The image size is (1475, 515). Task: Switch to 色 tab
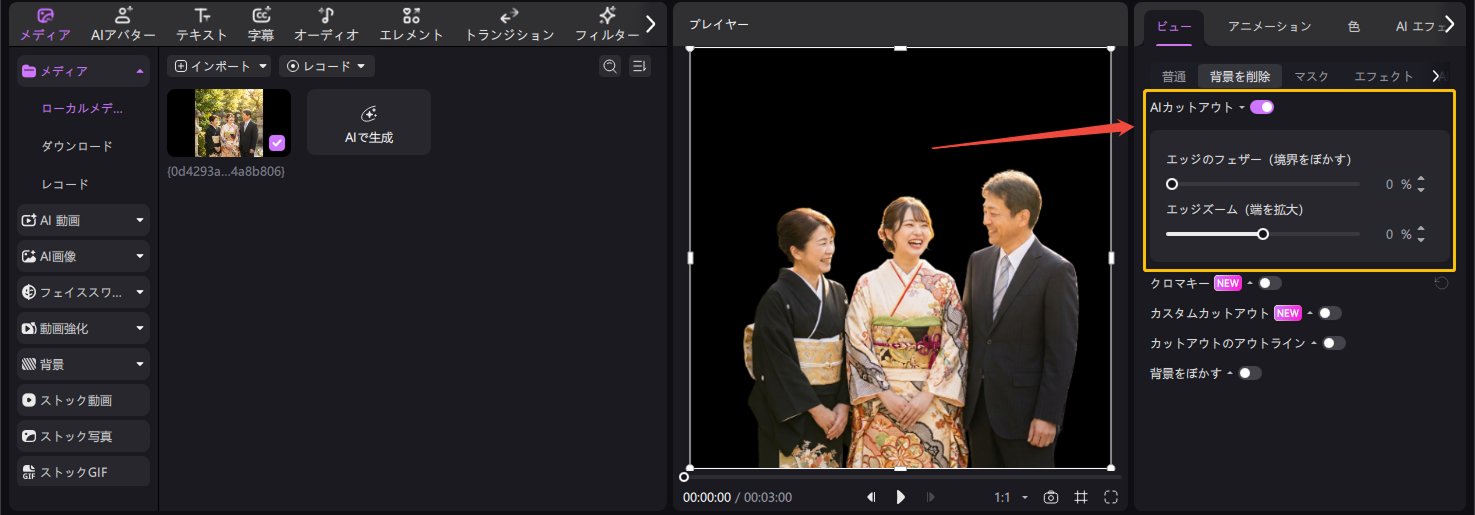[x=1353, y=27]
